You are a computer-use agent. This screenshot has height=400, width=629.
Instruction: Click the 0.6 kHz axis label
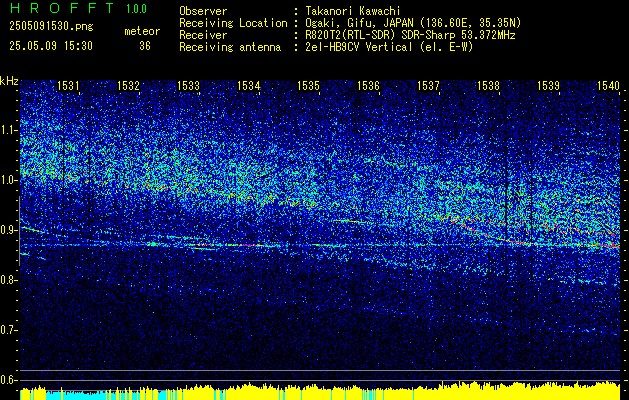[x=8, y=380]
